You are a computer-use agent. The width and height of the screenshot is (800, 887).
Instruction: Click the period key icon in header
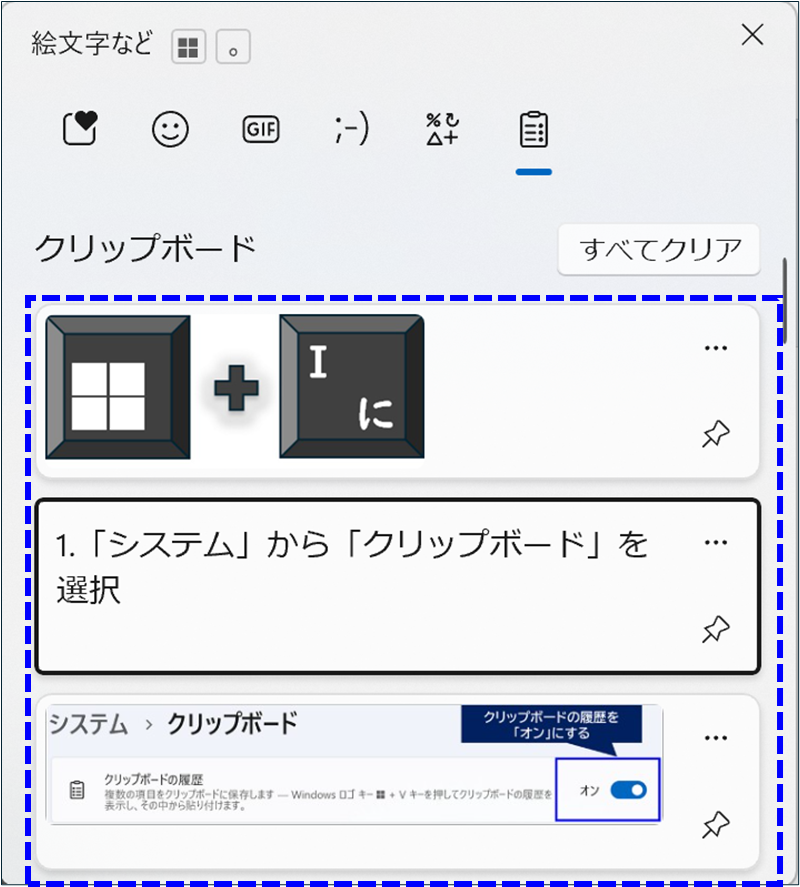233,46
